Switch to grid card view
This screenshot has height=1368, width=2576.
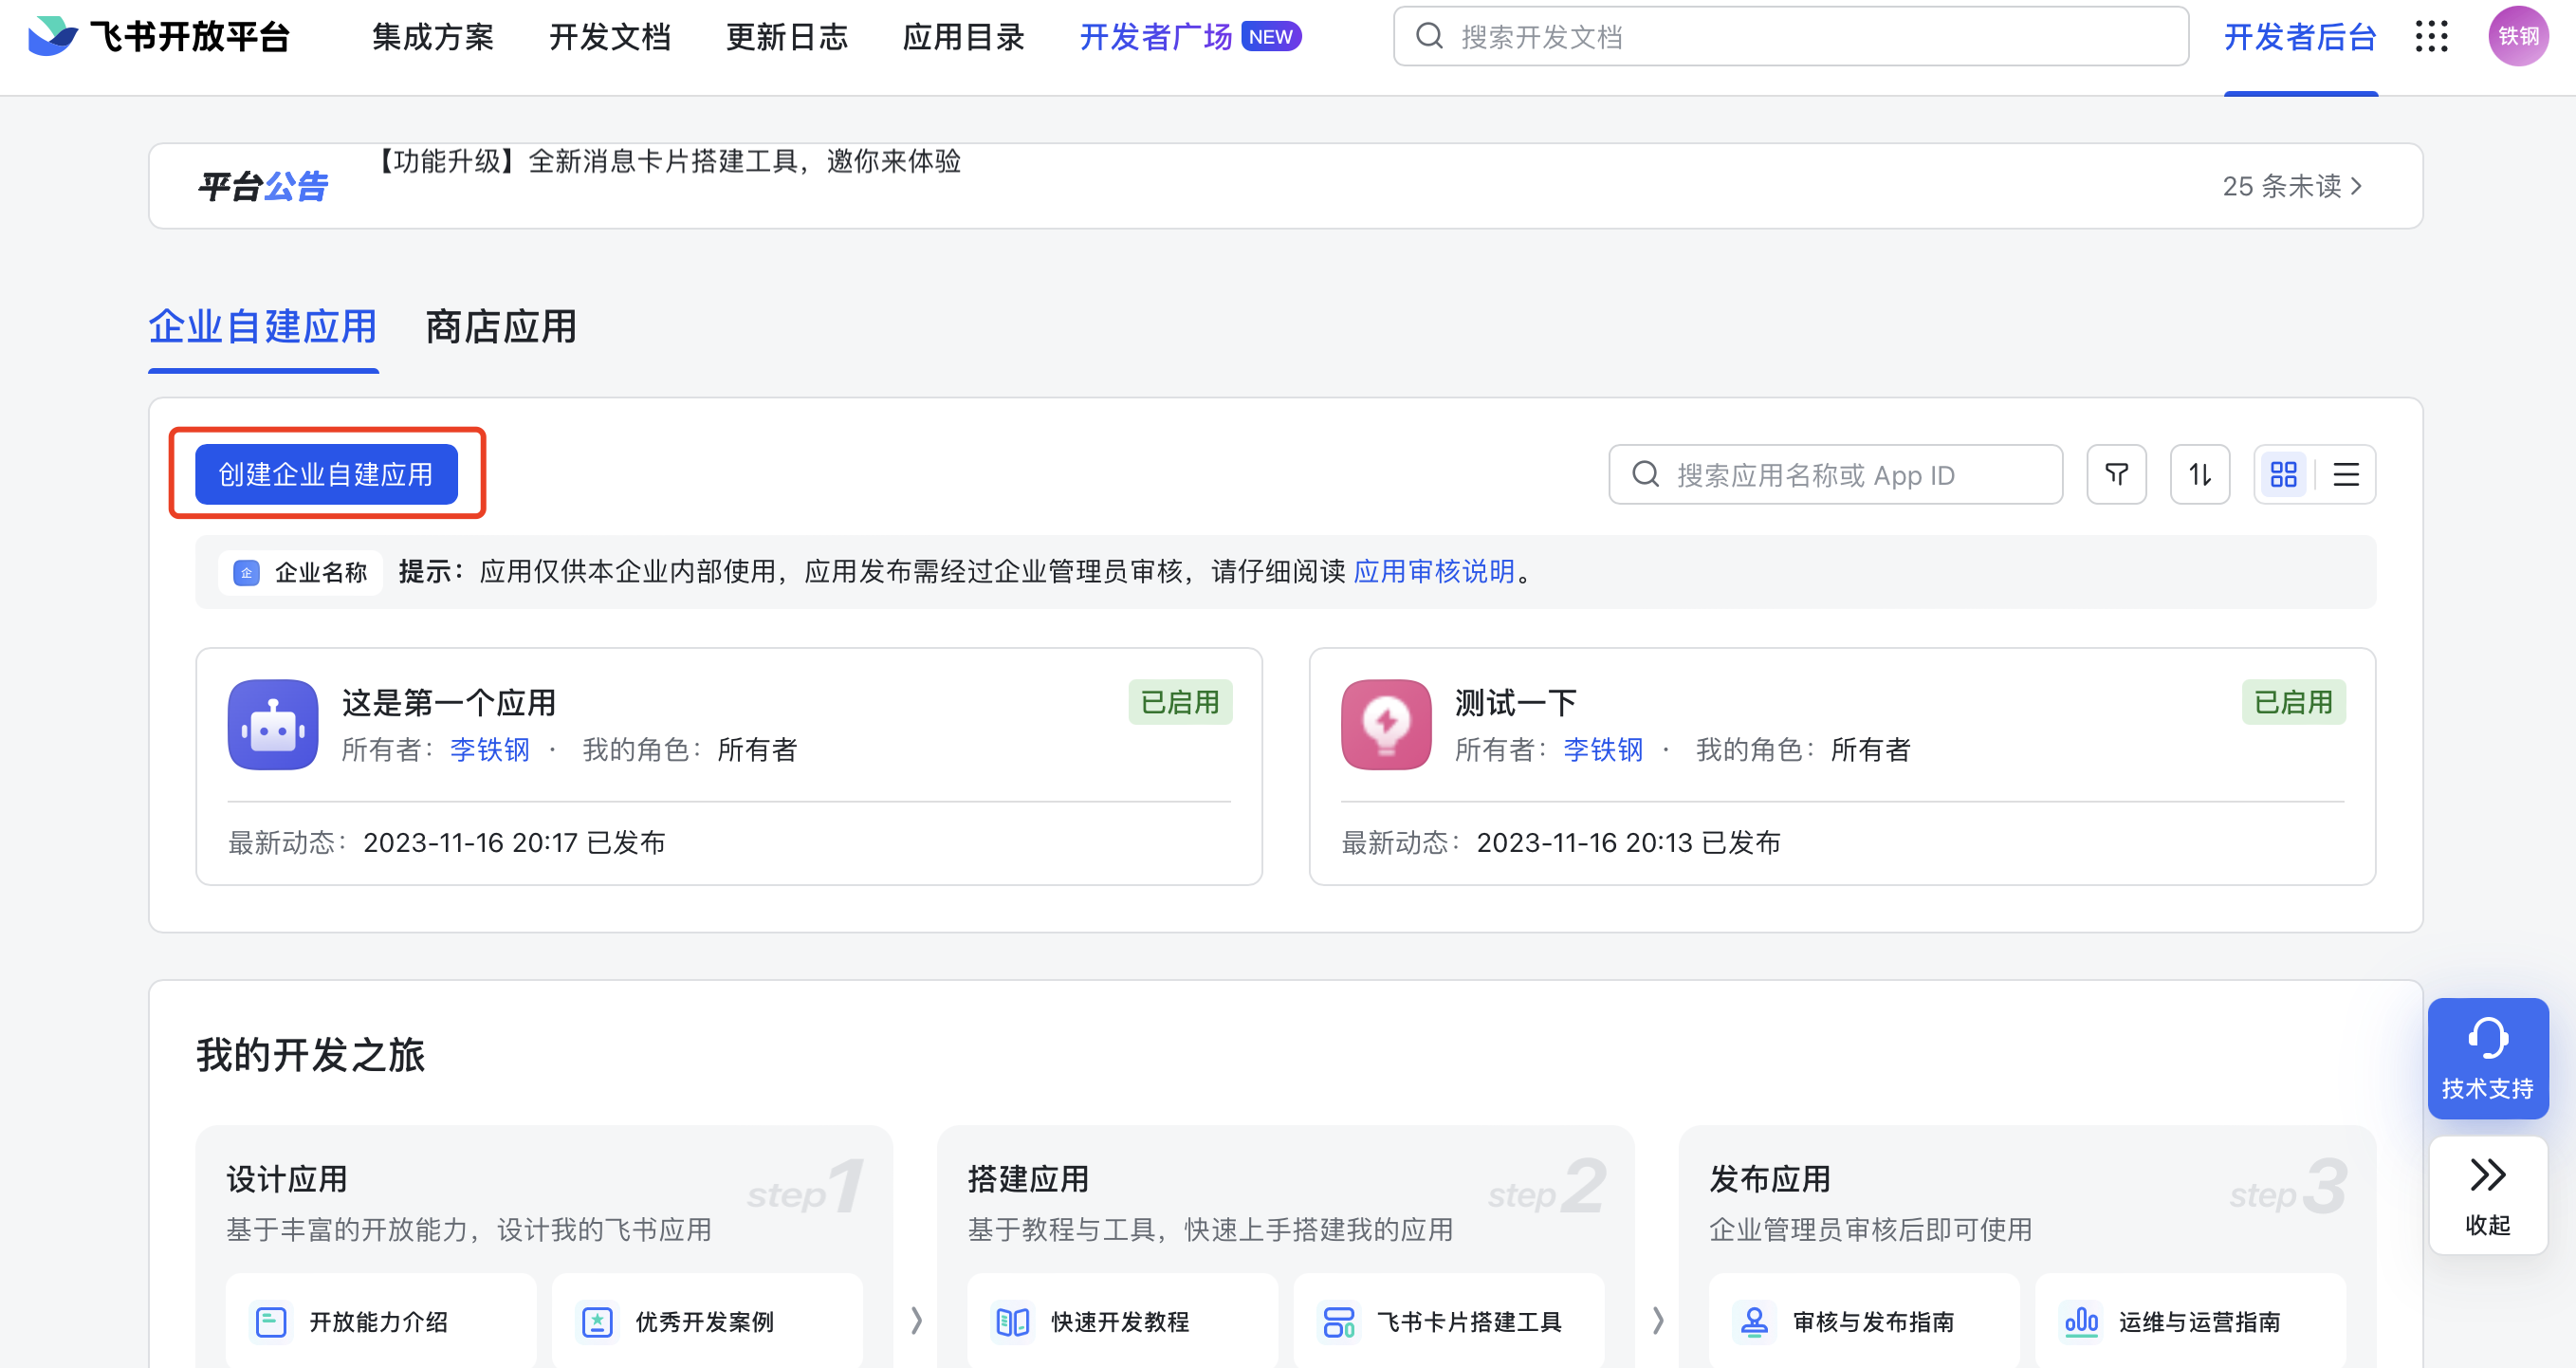pos(2283,474)
